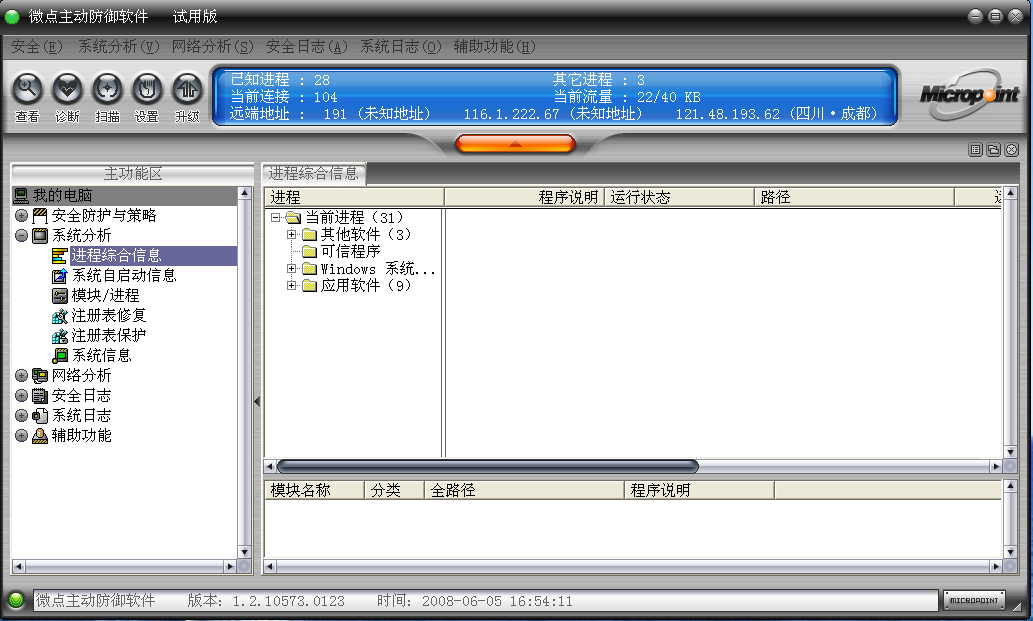Open the 系统日志(O) menu
Screen dimensions: 1033x621
[401, 47]
